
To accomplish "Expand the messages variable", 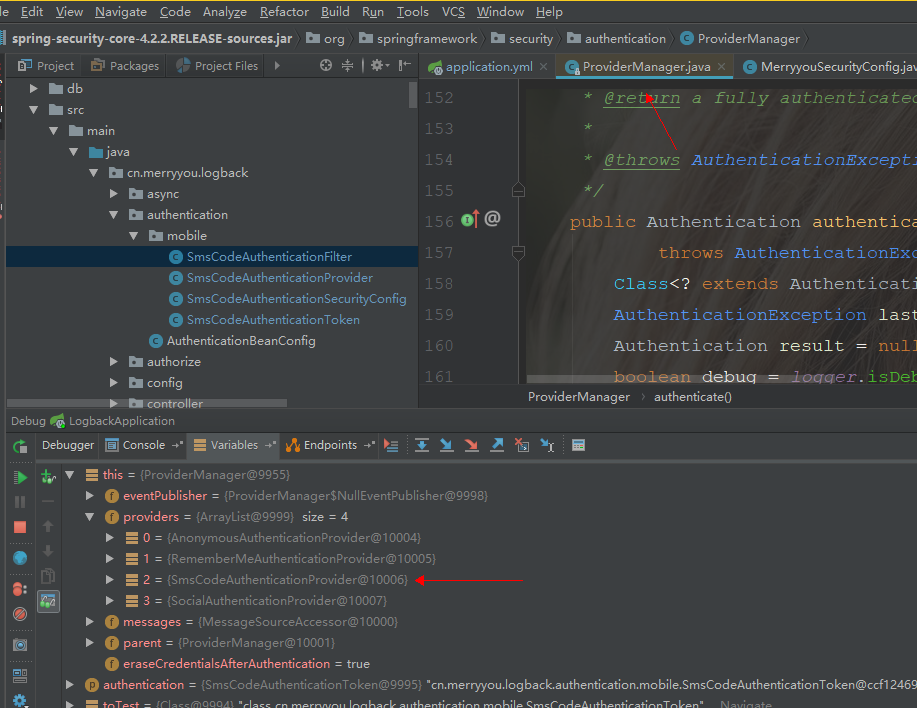I will tap(89, 621).
